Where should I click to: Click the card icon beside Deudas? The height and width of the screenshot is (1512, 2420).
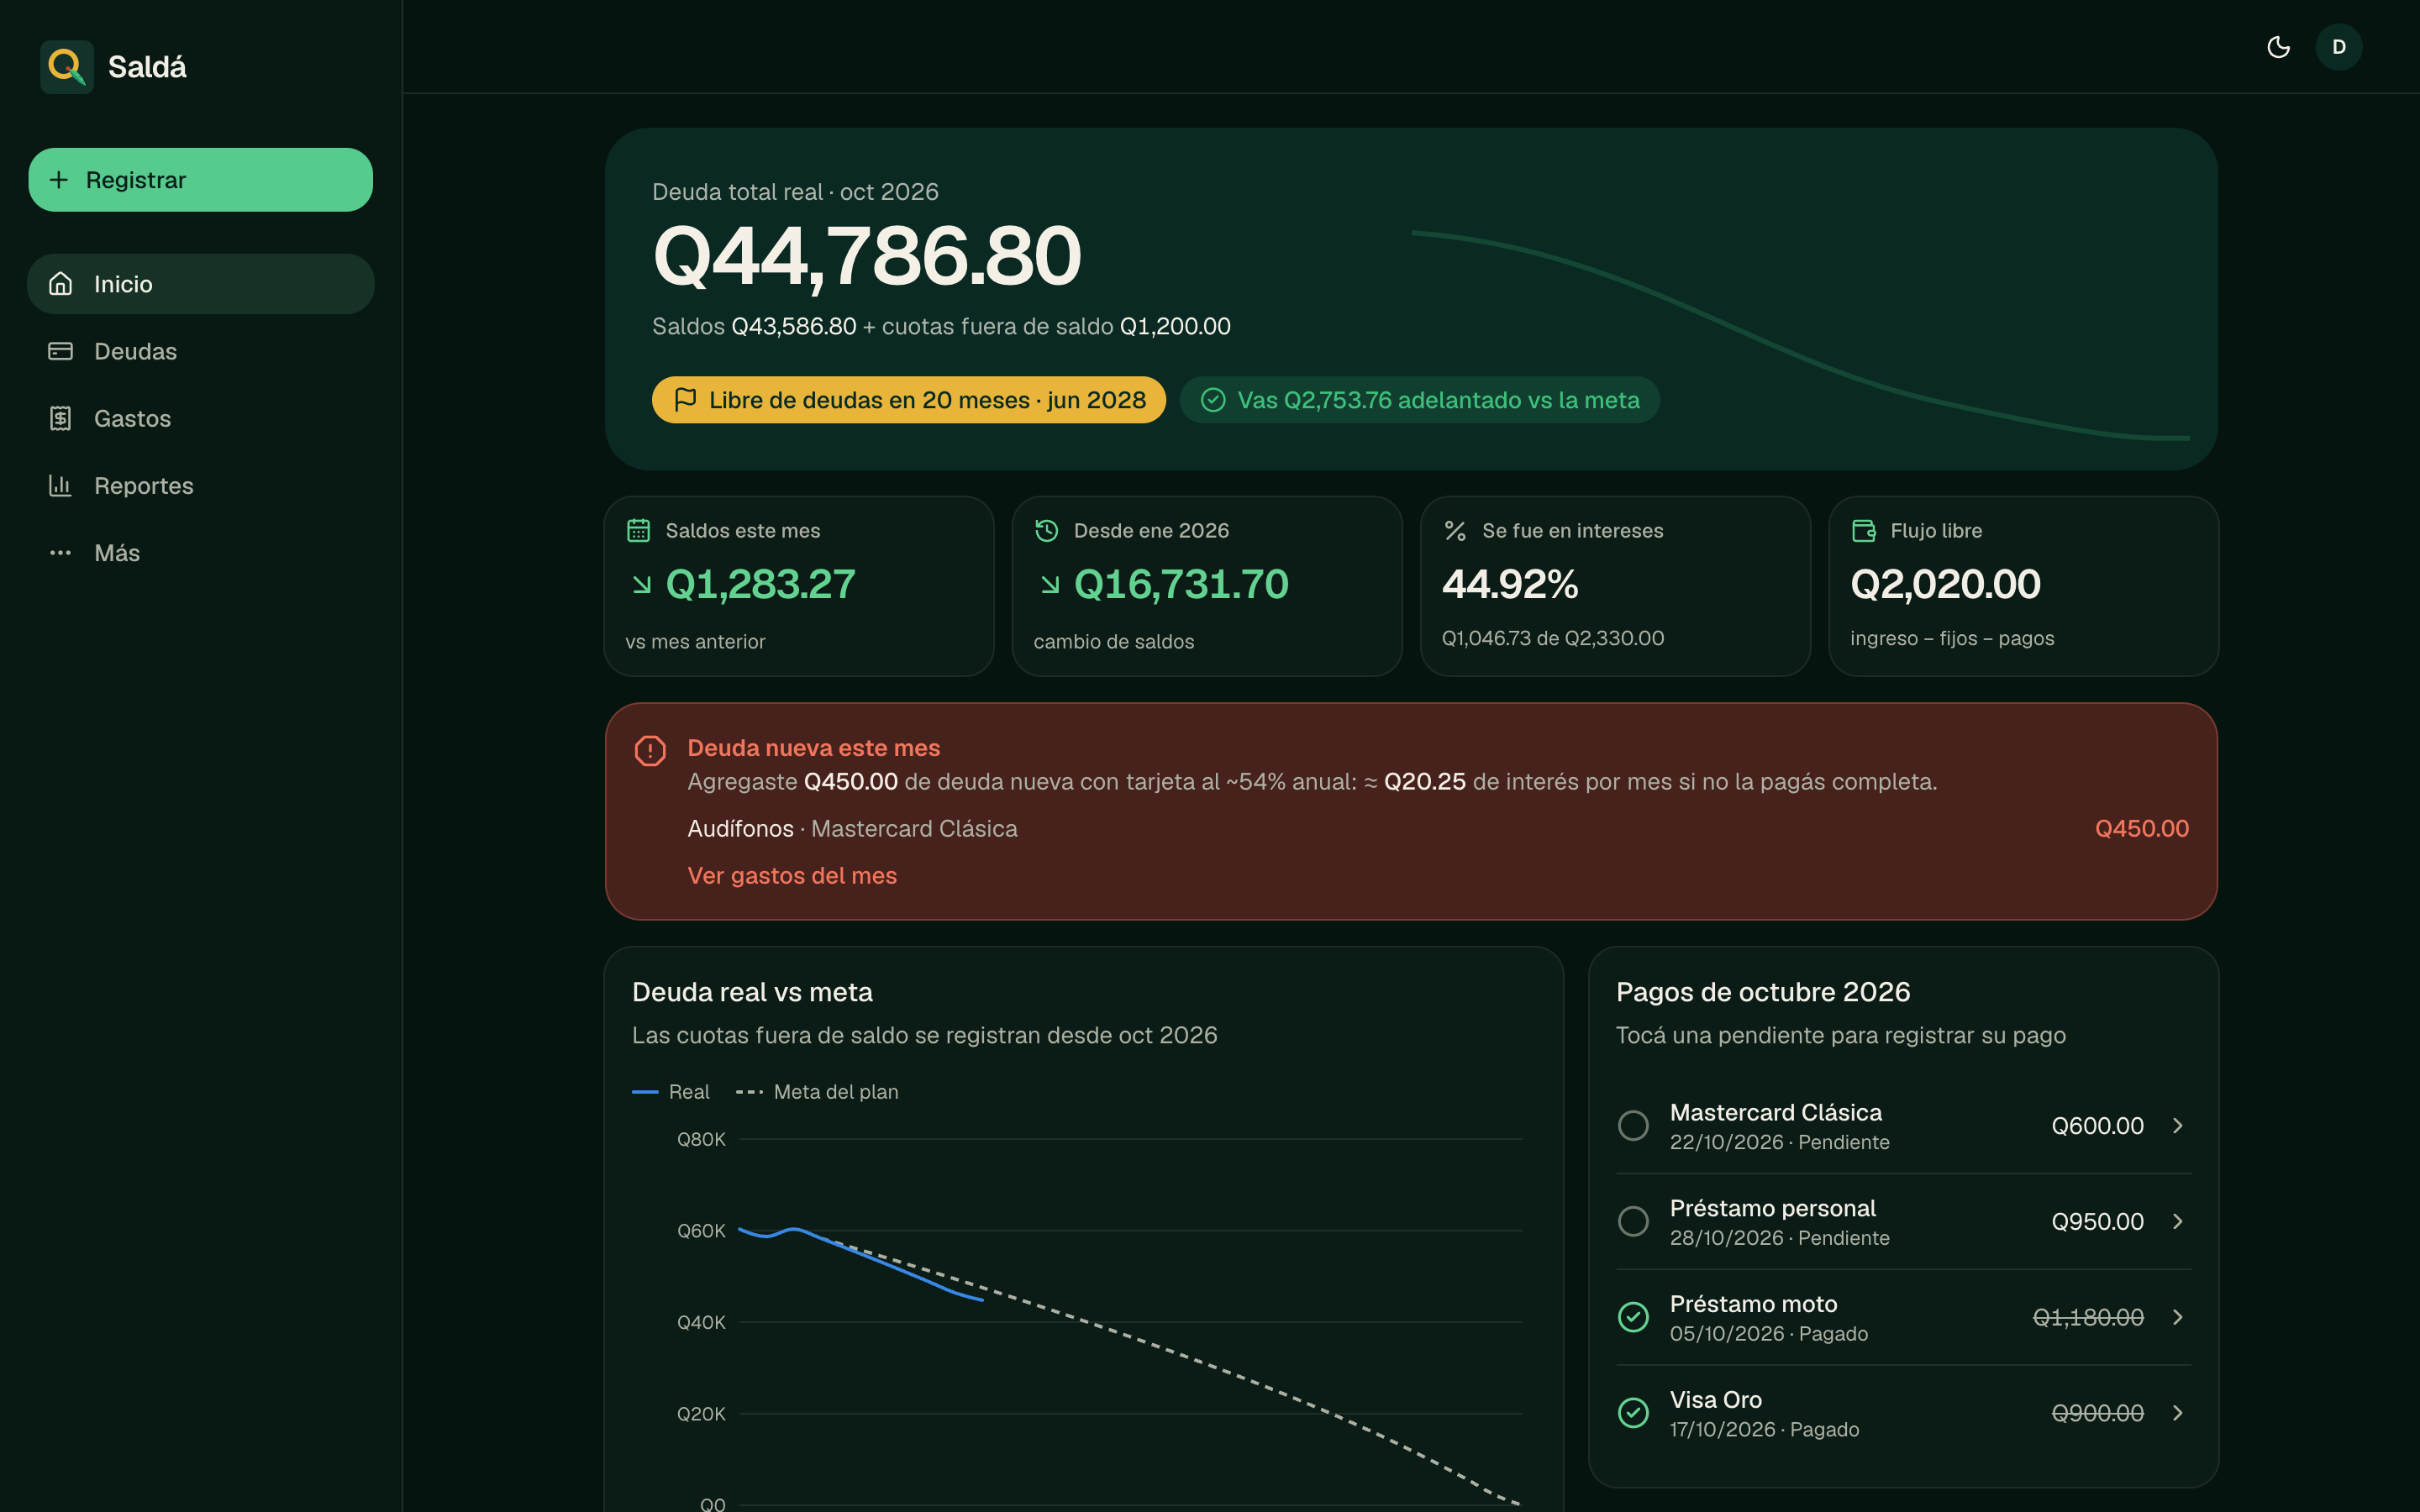pos(61,351)
